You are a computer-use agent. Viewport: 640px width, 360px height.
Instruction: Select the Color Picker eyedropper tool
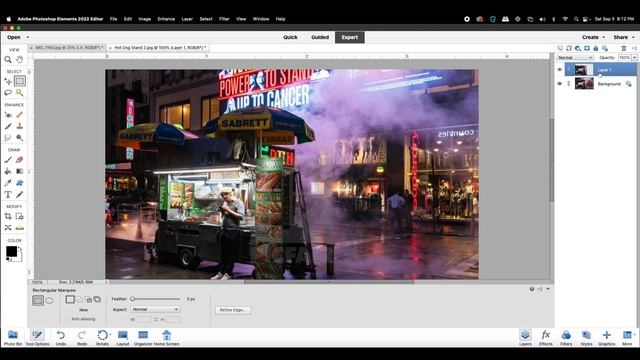(8, 183)
